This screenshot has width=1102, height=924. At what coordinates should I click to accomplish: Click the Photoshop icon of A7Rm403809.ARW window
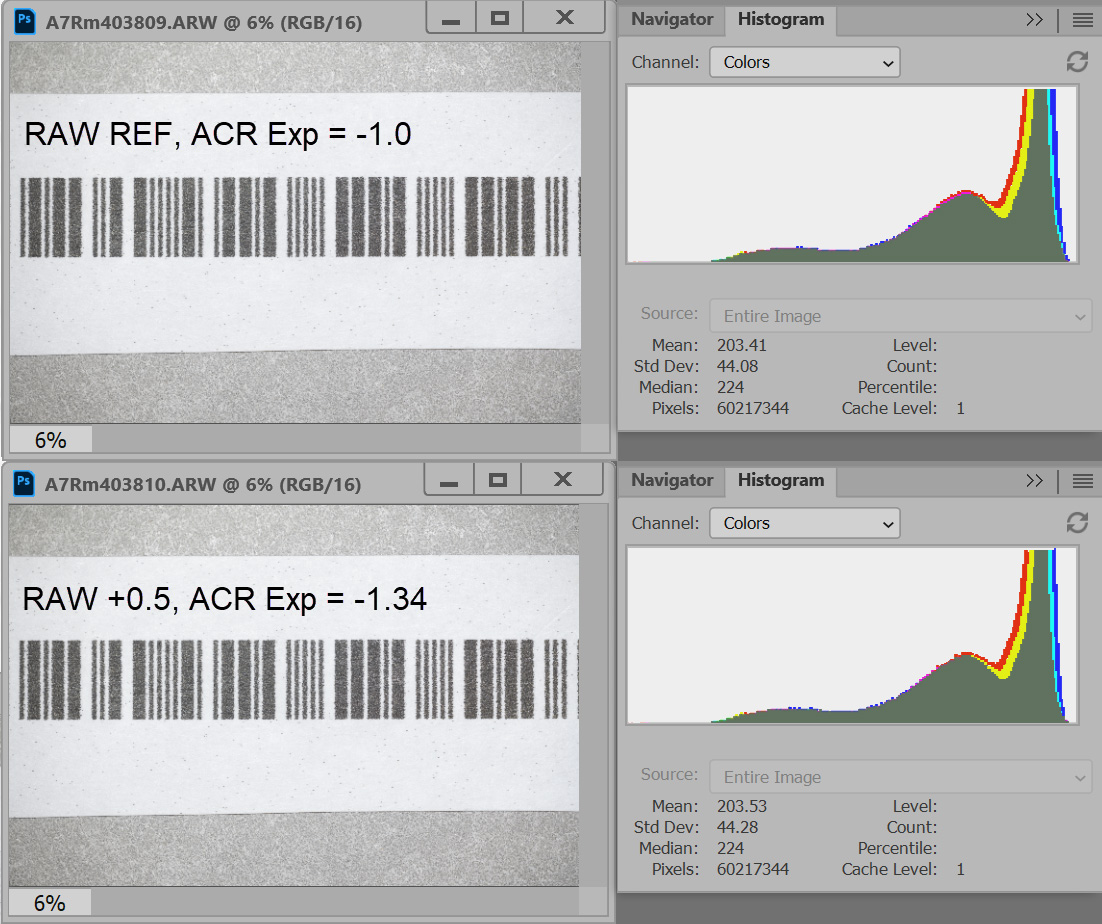[x=25, y=21]
